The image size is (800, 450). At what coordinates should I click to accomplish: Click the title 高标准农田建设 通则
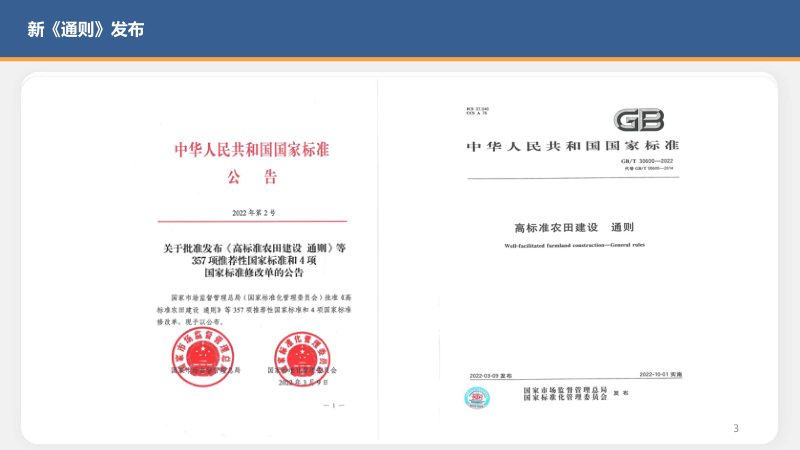(x=574, y=228)
